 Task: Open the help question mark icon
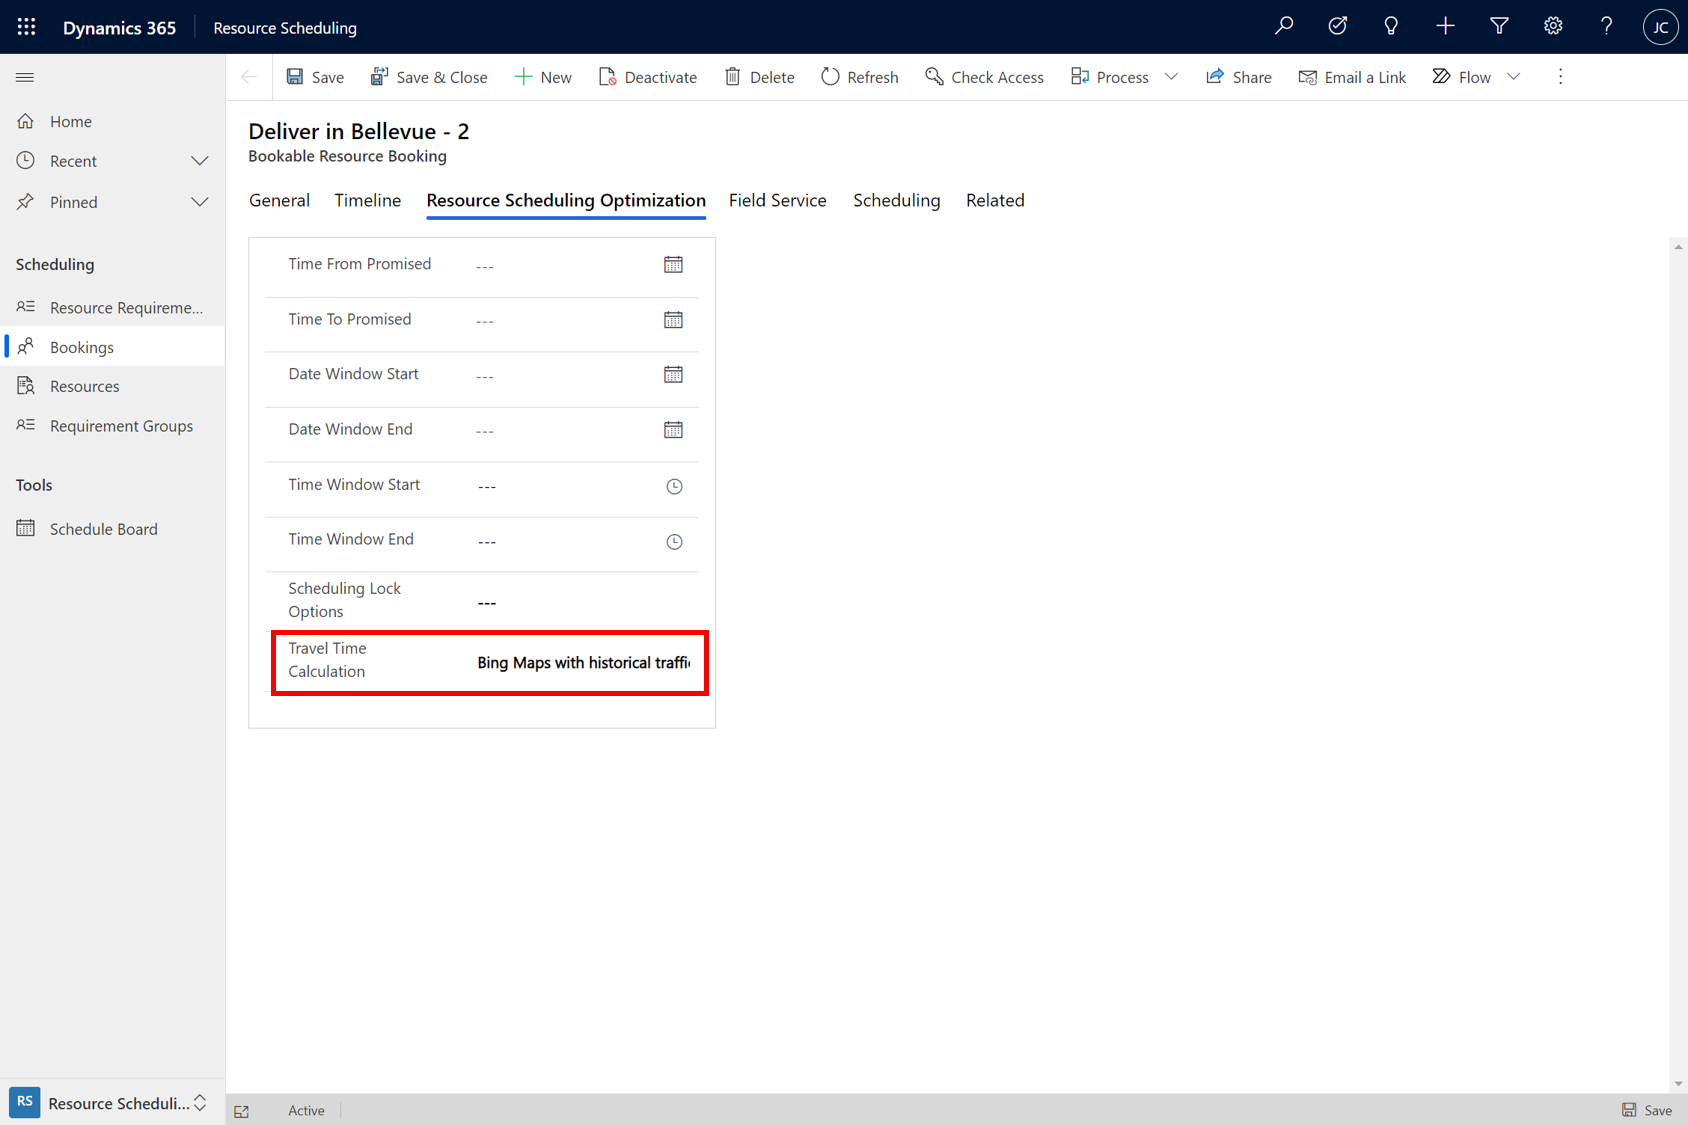[x=1607, y=27]
